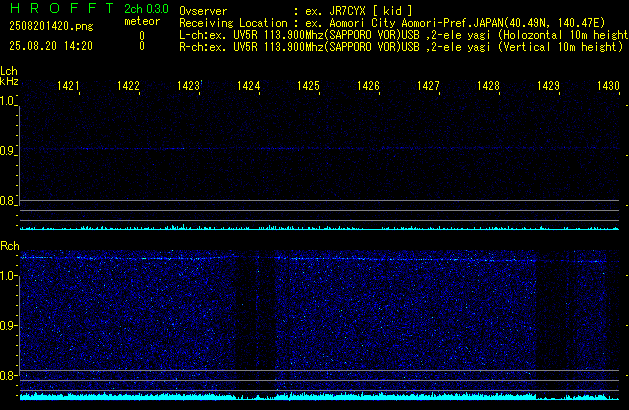Click the 1429 time marker
The width and height of the screenshot is (629, 410).
[x=548, y=86]
